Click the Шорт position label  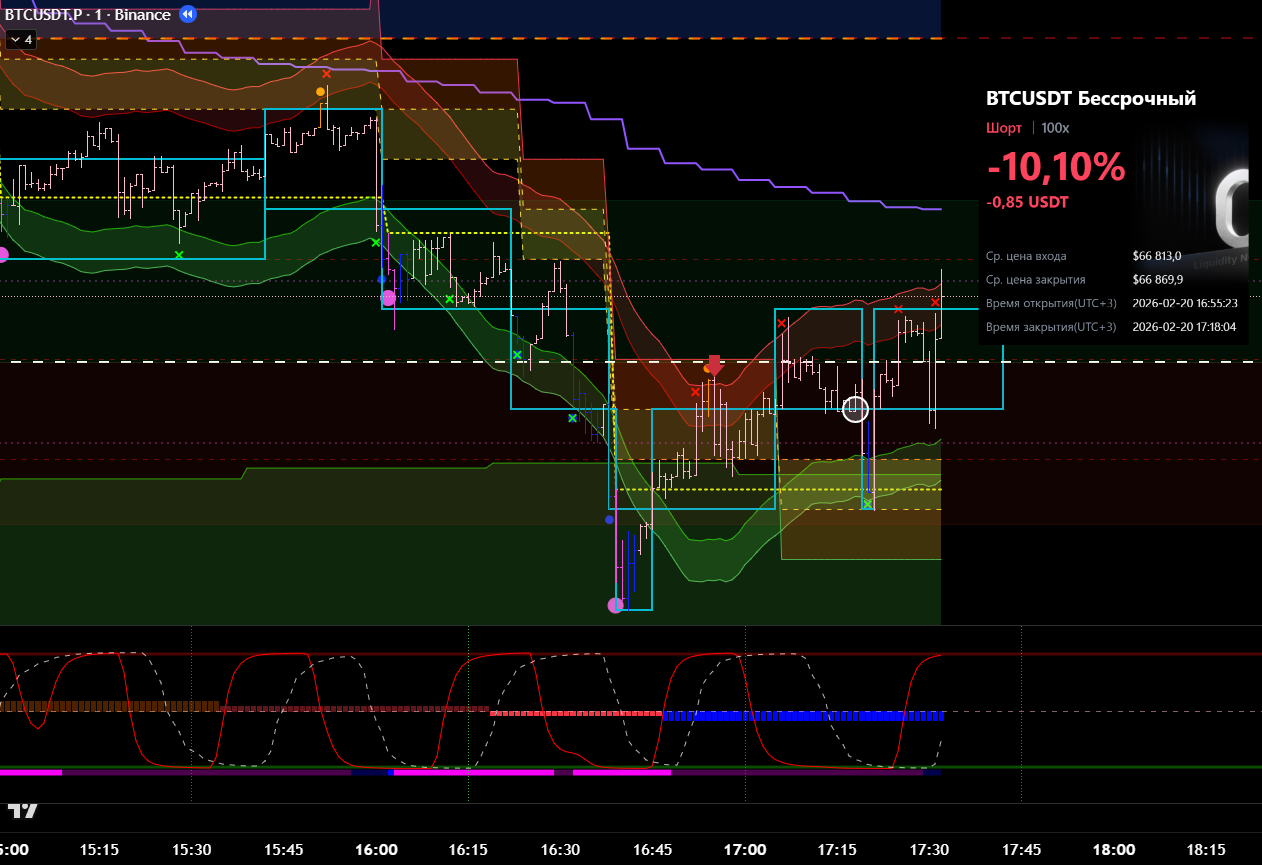(1004, 128)
